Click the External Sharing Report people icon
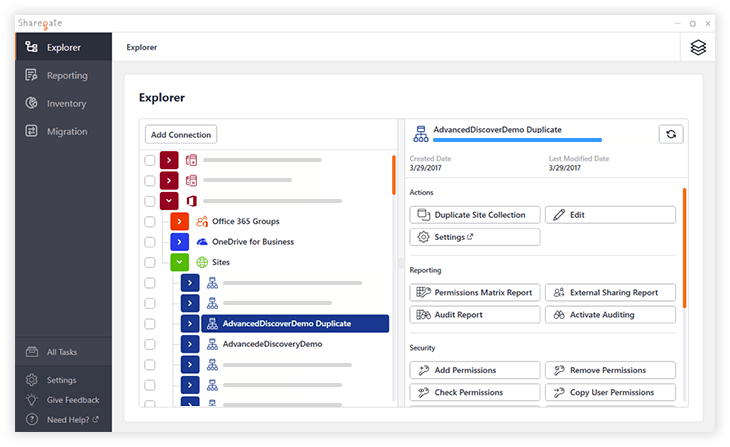730x447 pixels. [x=559, y=292]
